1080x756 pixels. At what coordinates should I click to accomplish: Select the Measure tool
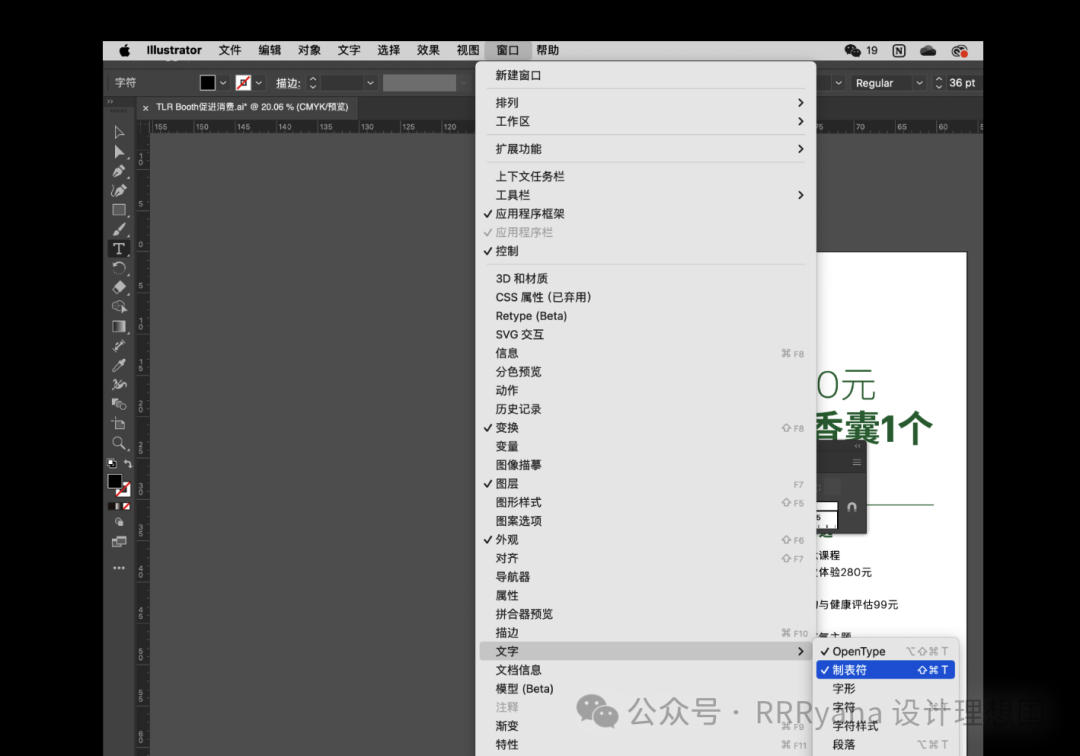pyautogui.click(x=119, y=346)
